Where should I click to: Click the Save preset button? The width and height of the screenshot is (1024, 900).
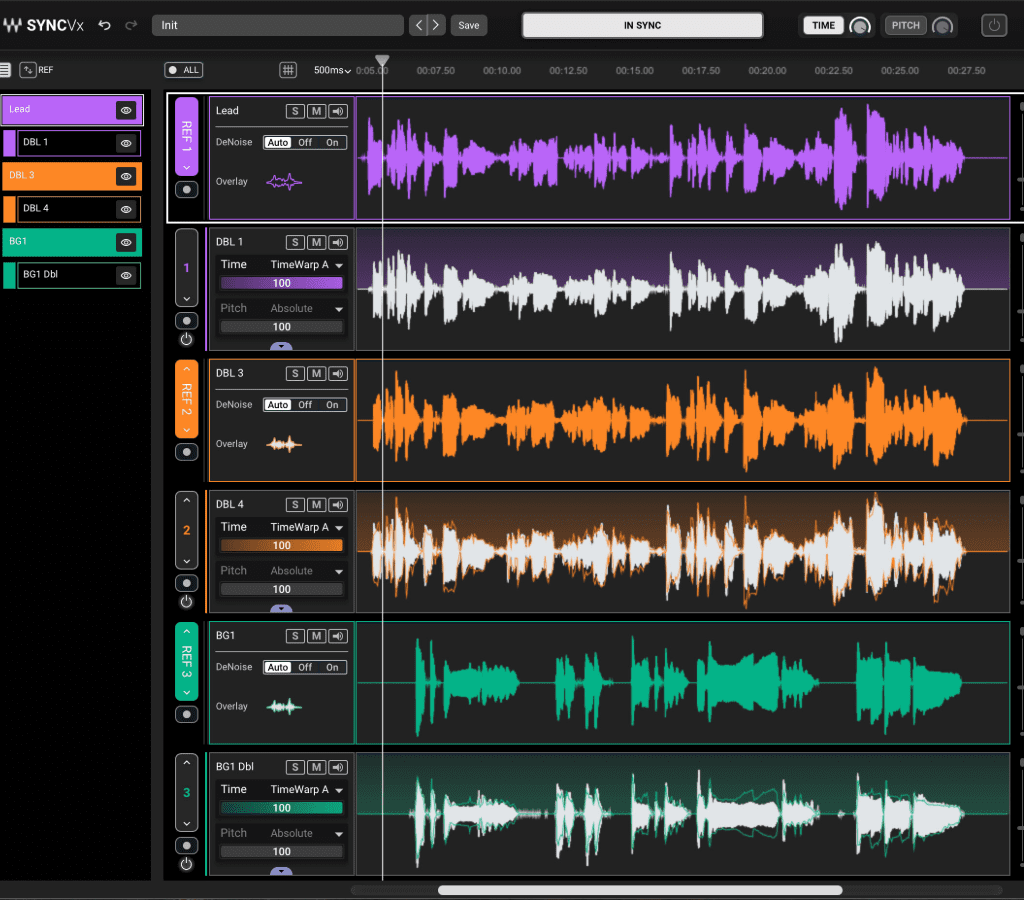click(x=469, y=25)
